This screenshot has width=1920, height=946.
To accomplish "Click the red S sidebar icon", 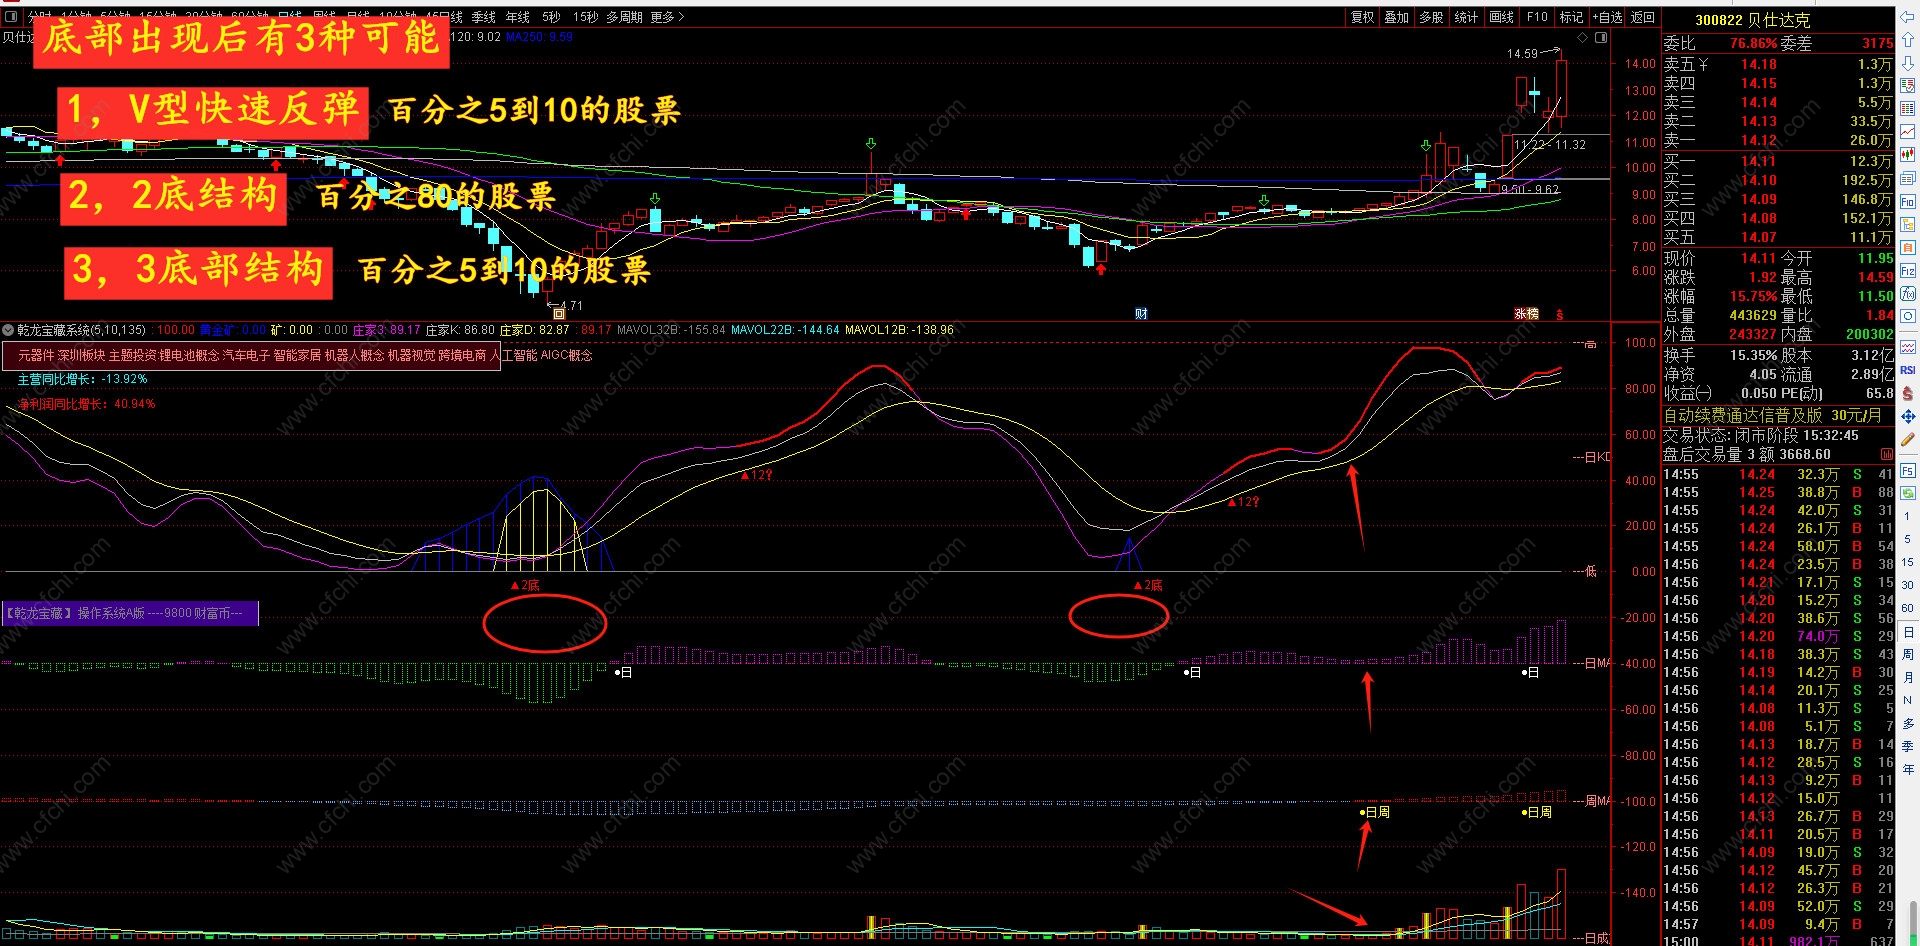I will coord(1908,393).
